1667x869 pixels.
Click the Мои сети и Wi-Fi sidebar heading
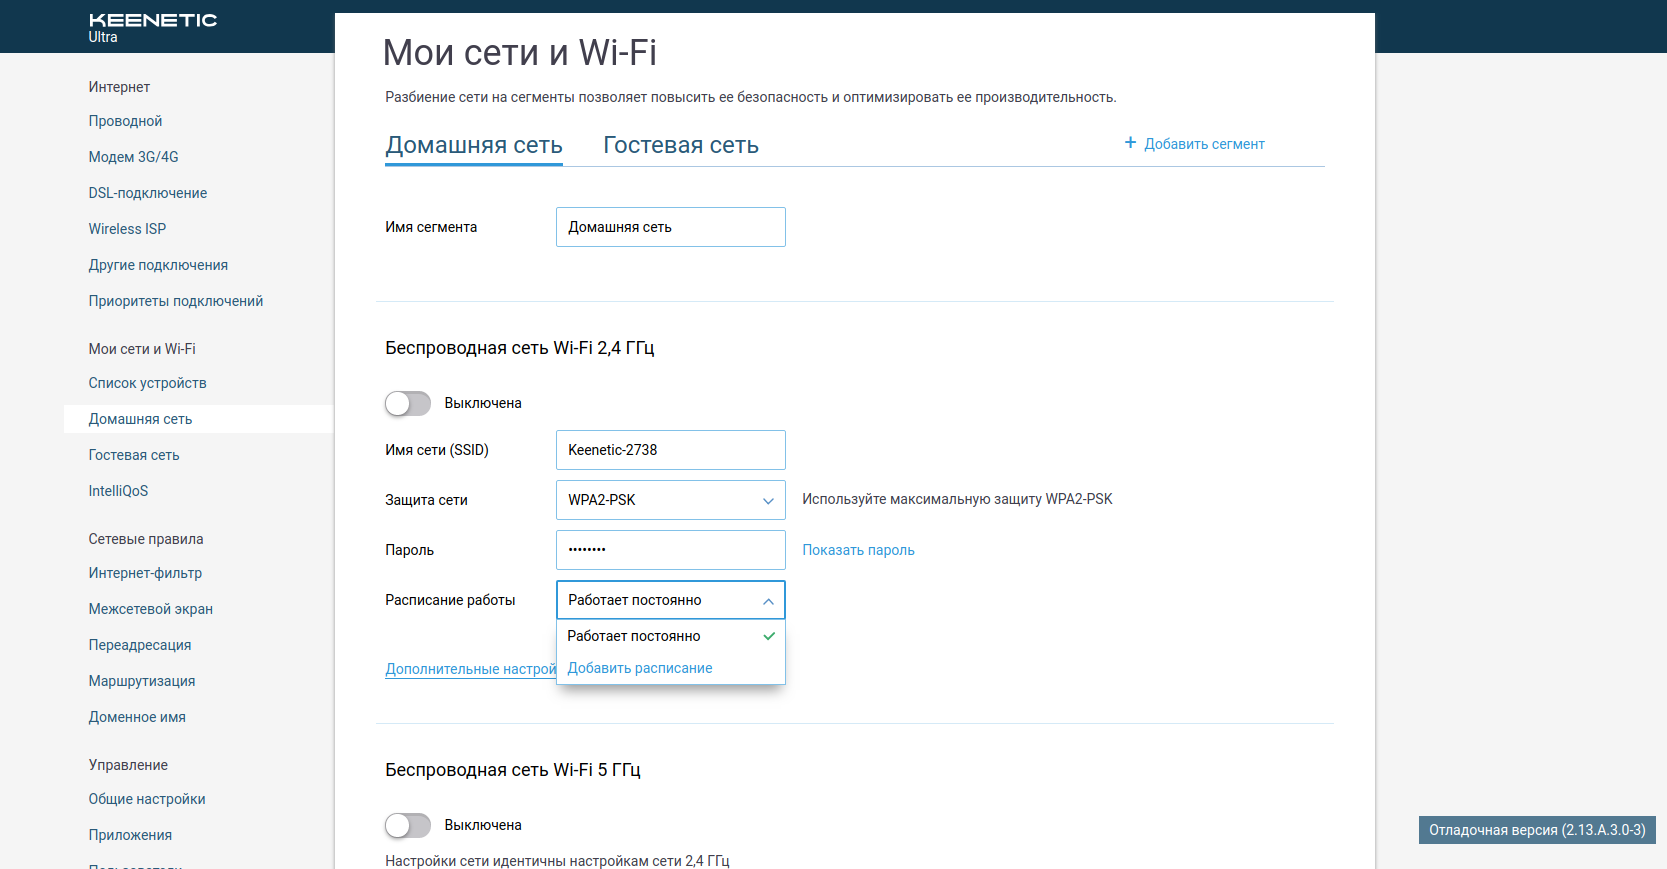[142, 349]
